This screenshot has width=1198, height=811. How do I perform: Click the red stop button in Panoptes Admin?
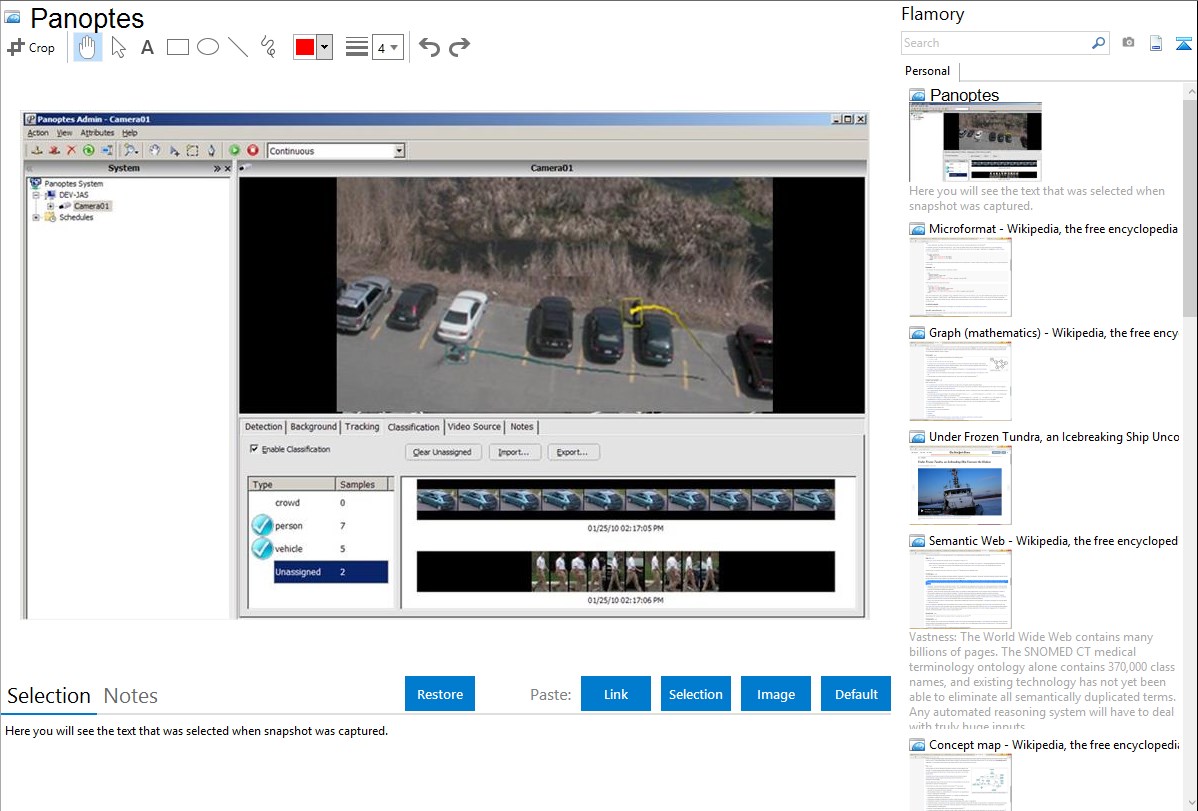[x=253, y=151]
